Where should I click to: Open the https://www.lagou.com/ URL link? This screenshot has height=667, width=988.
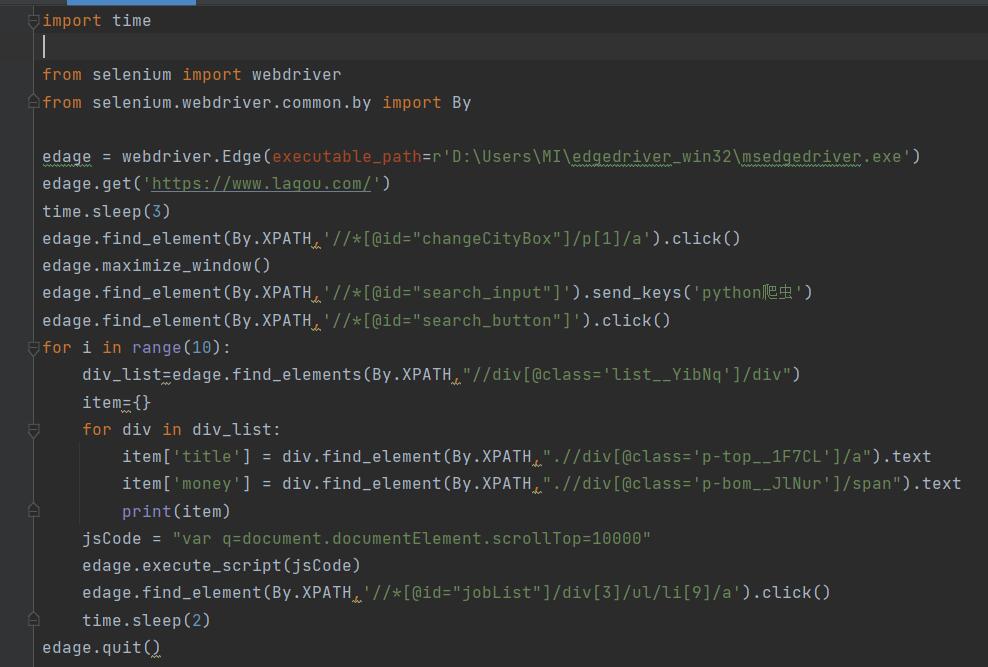pos(262,184)
